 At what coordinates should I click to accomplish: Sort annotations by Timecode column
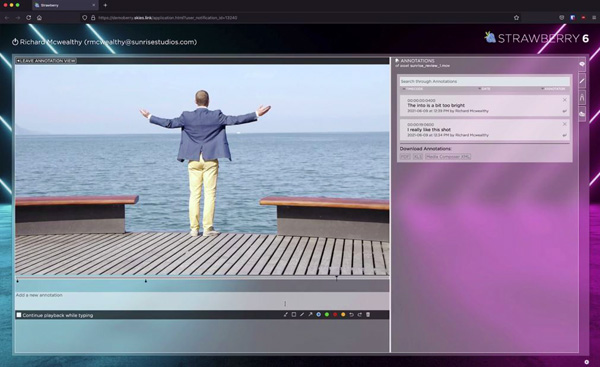(x=413, y=89)
